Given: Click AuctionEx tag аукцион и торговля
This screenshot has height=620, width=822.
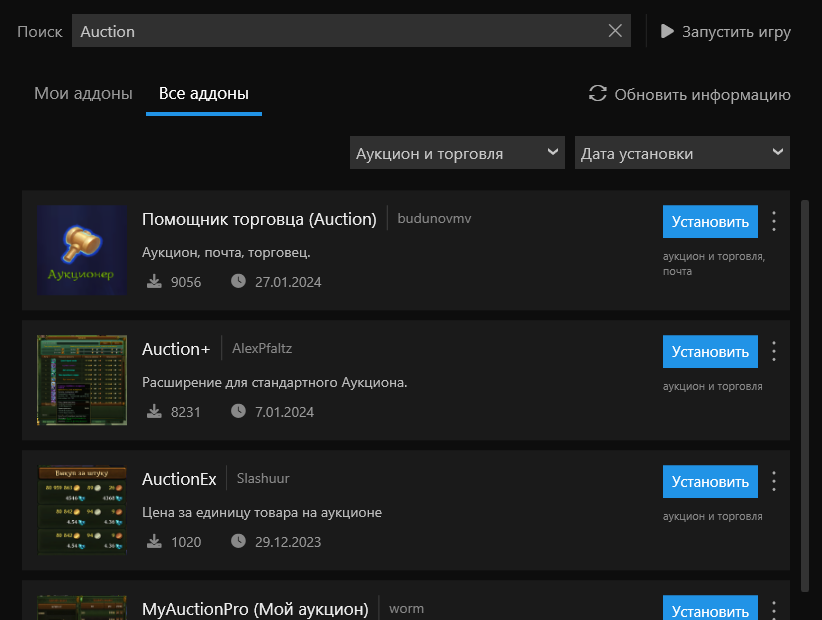Looking at the screenshot, I should 712,516.
